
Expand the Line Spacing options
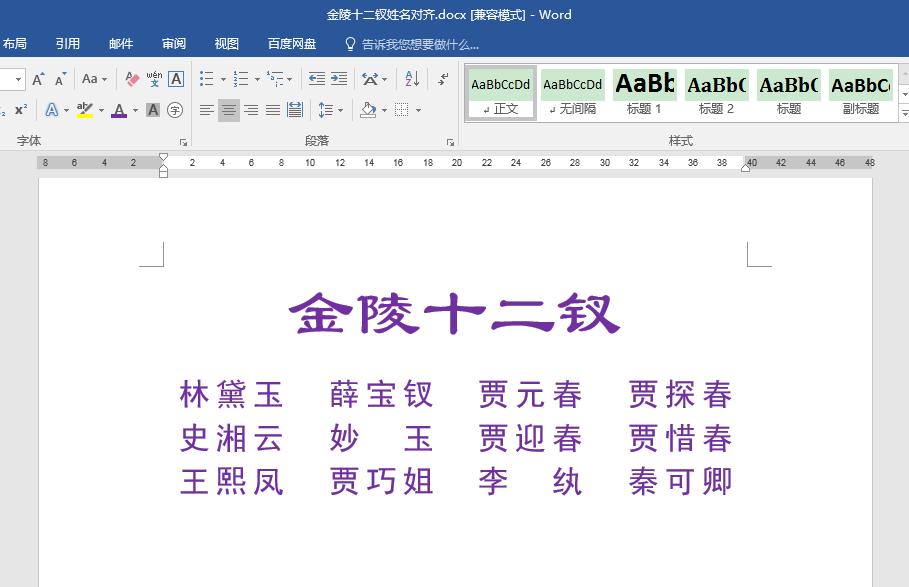(x=340, y=109)
